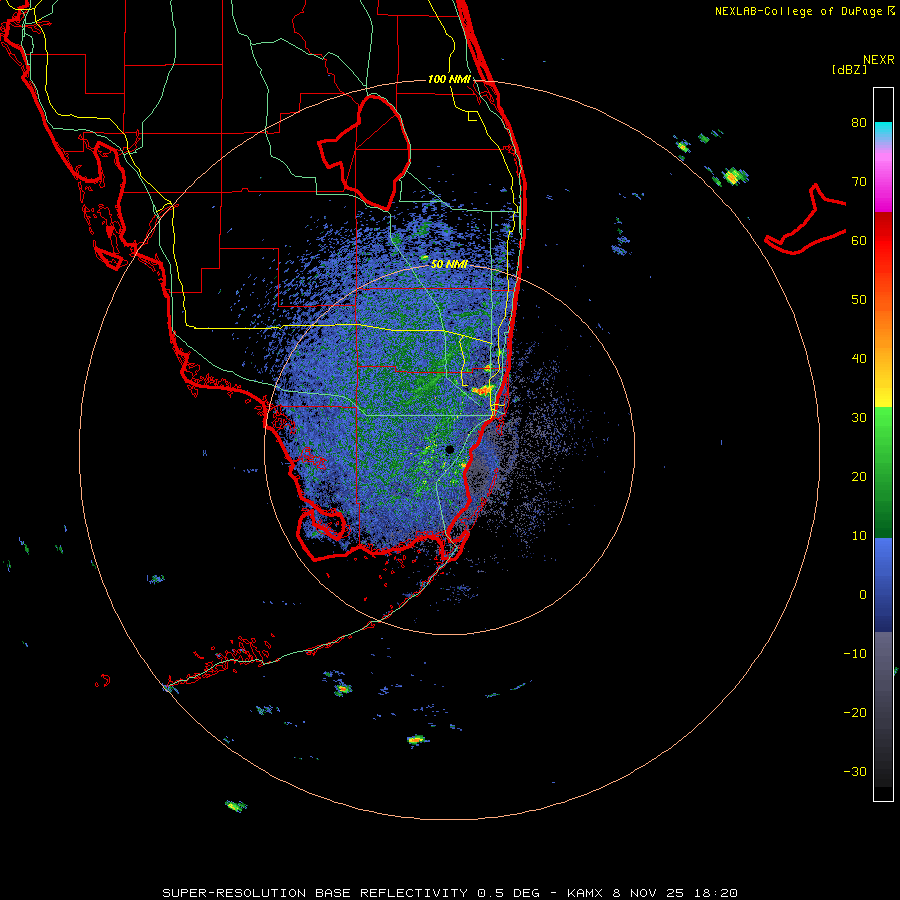Click the green segment of the color bar

(x=883, y=472)
